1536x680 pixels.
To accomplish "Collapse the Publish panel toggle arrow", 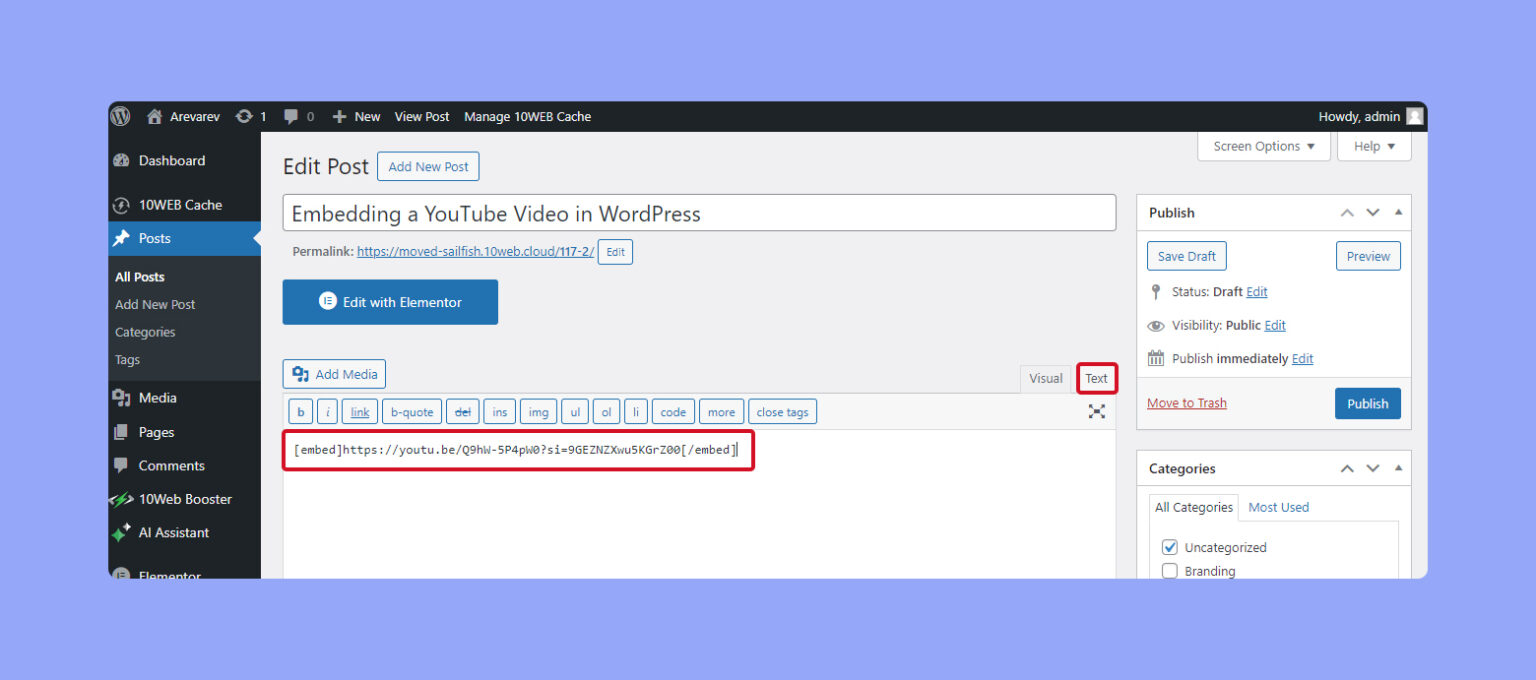I will tap(1398, 212).
